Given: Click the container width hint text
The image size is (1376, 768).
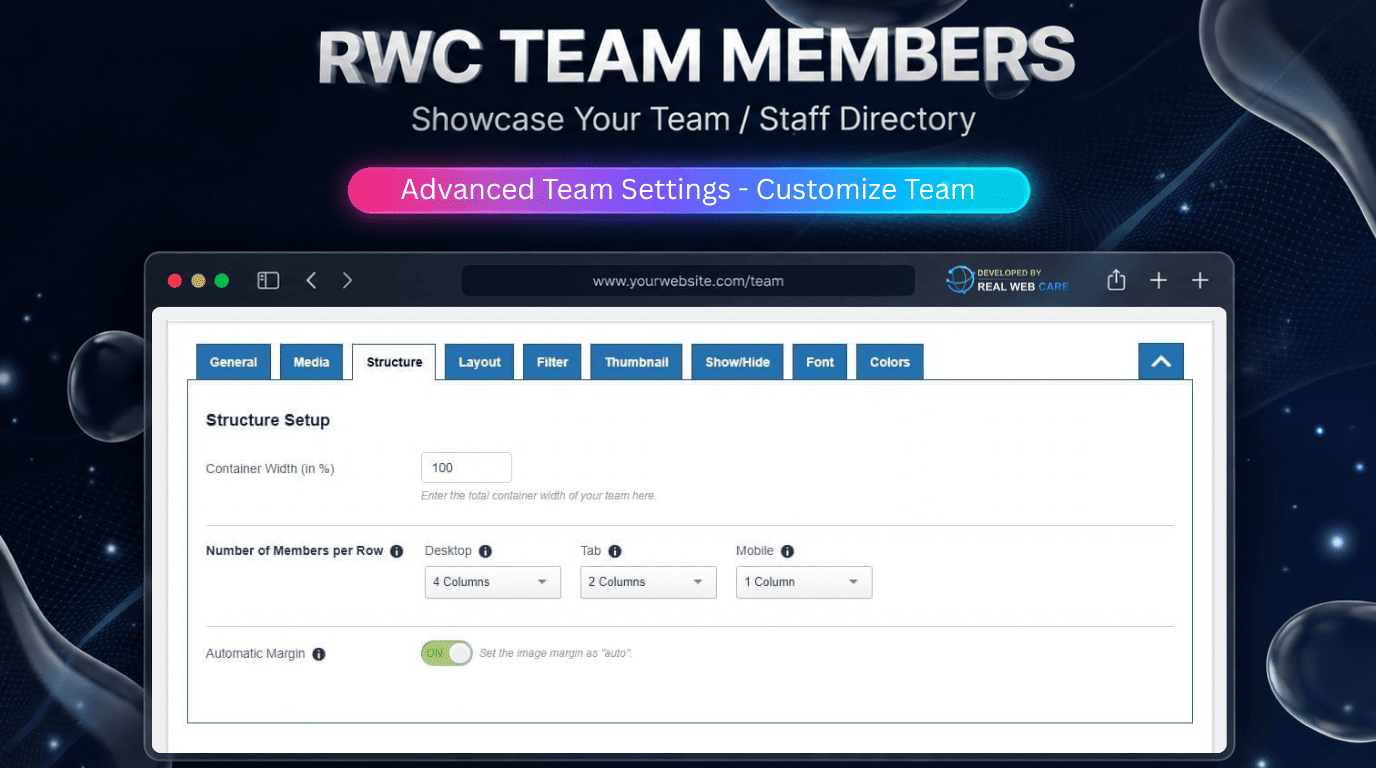Looking at the screenshot, I should (x=539, y=496).
